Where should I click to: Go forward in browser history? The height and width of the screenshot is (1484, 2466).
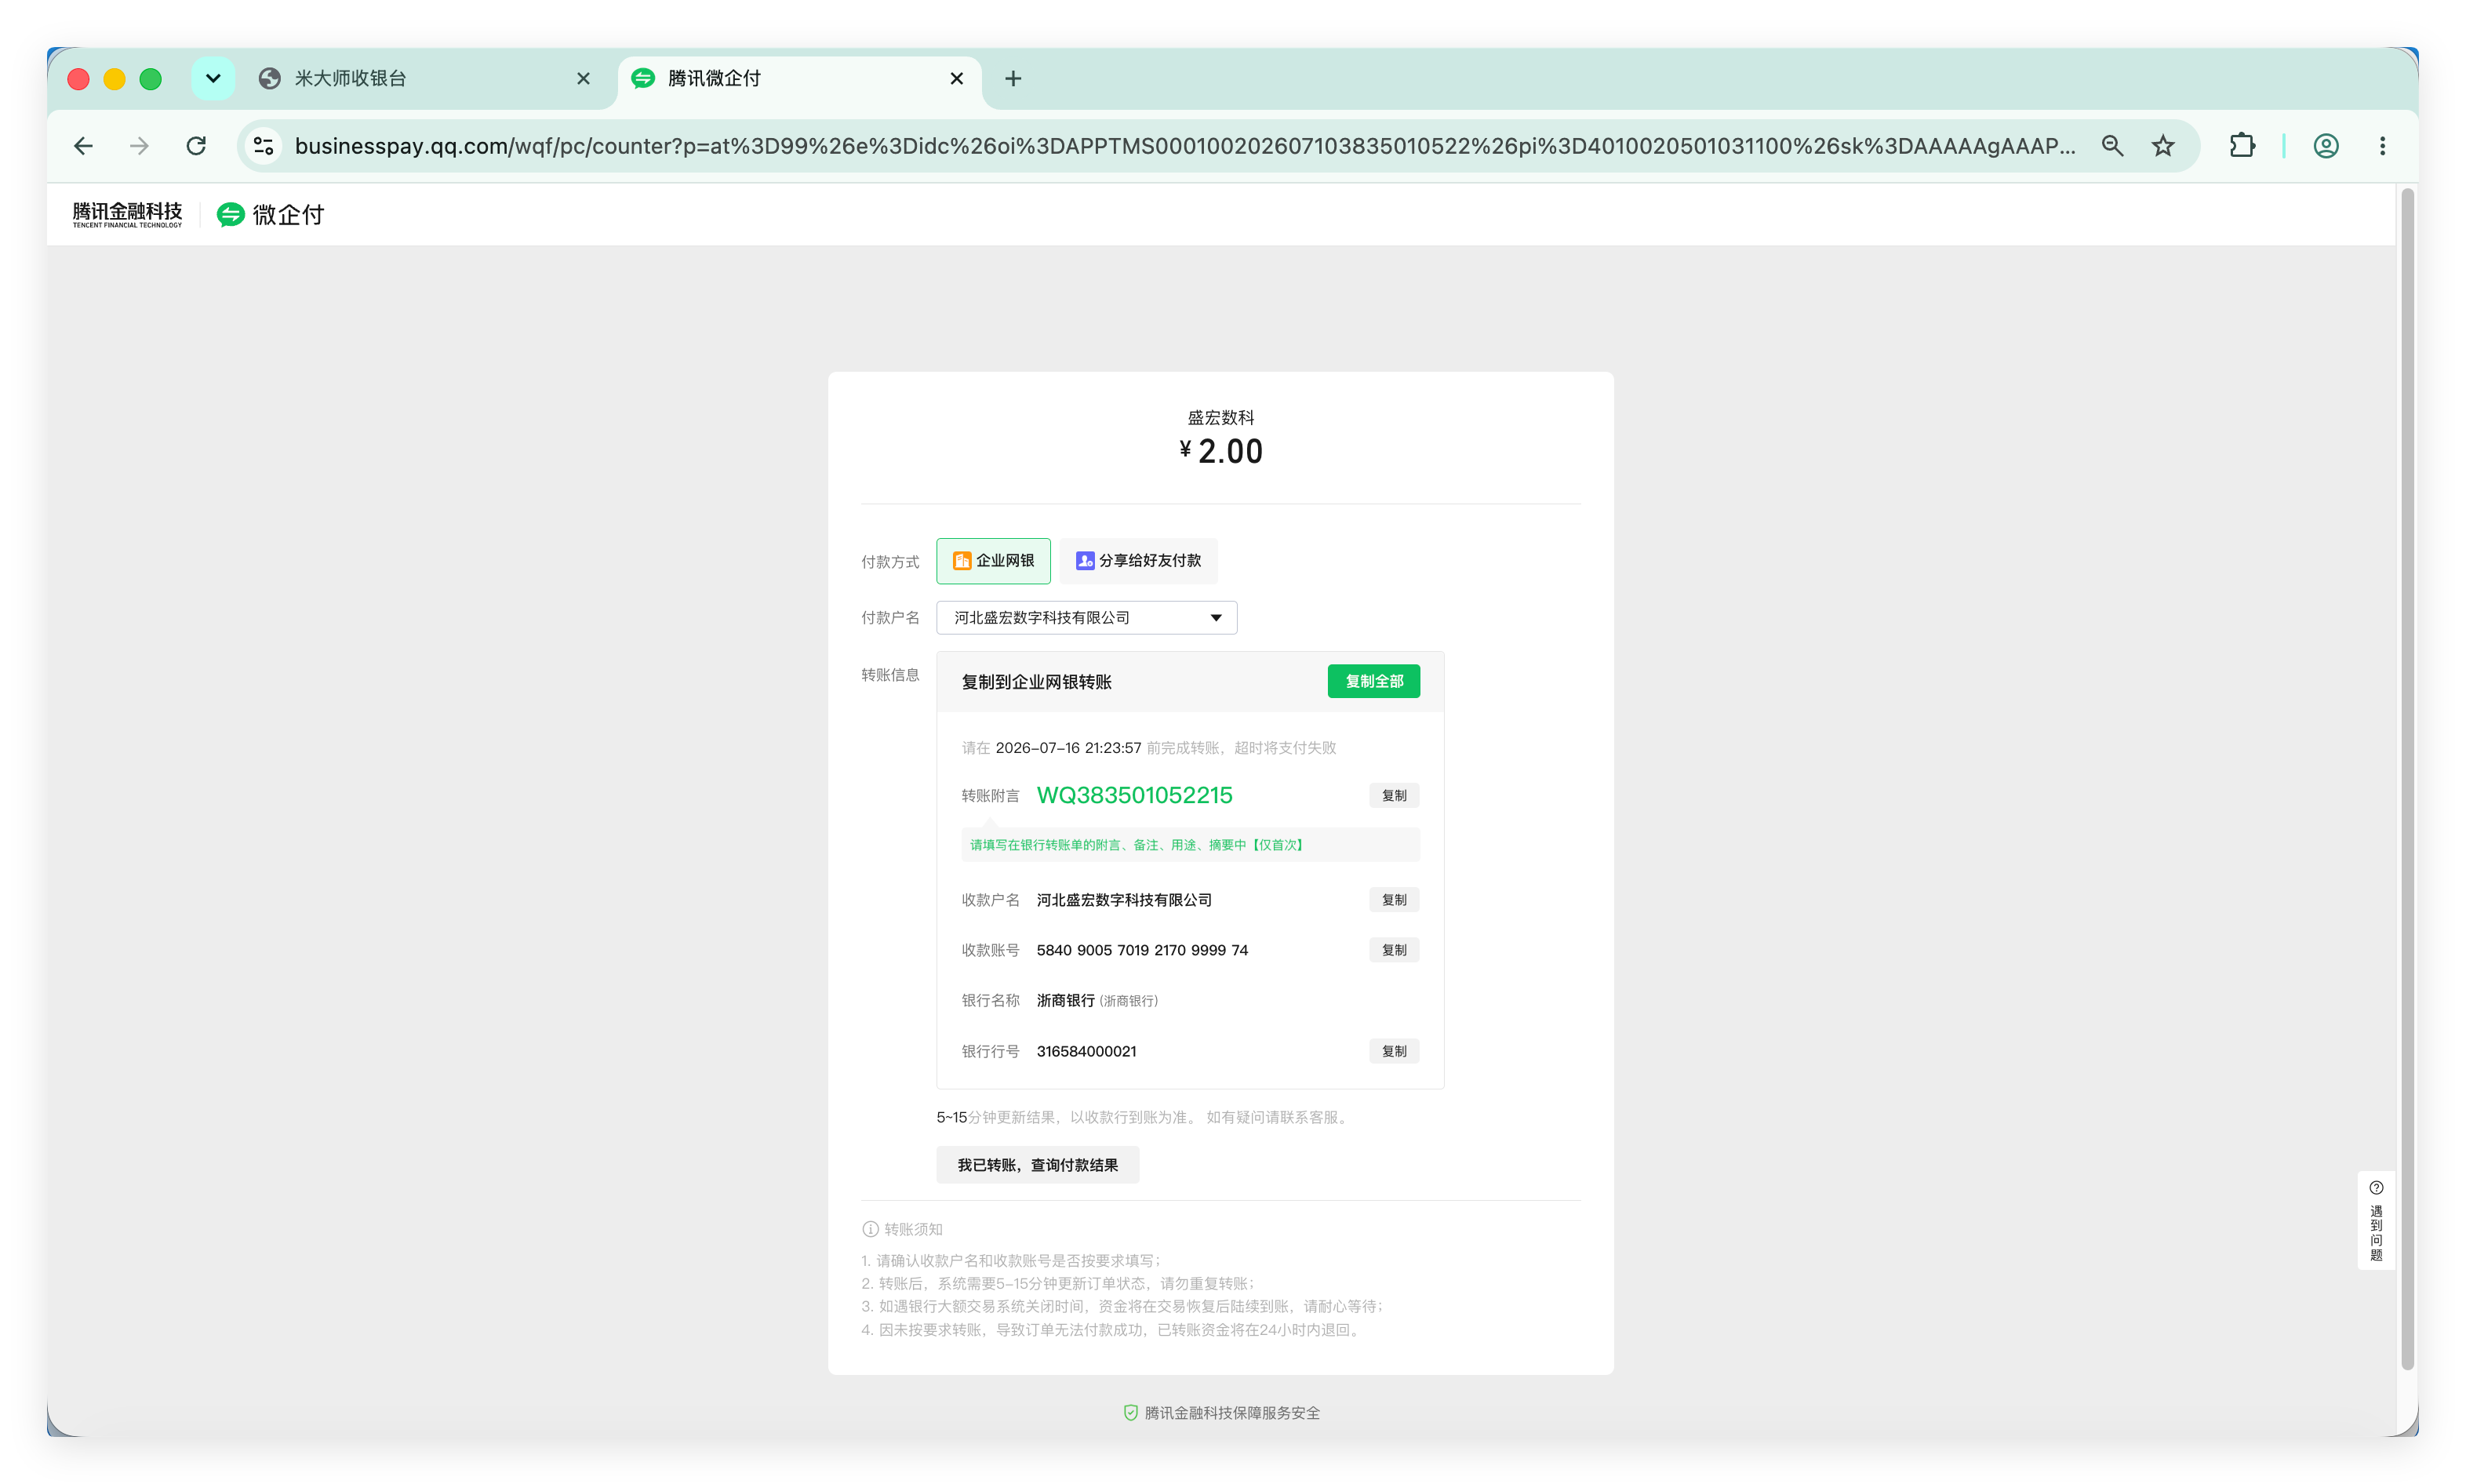point(140,146)
